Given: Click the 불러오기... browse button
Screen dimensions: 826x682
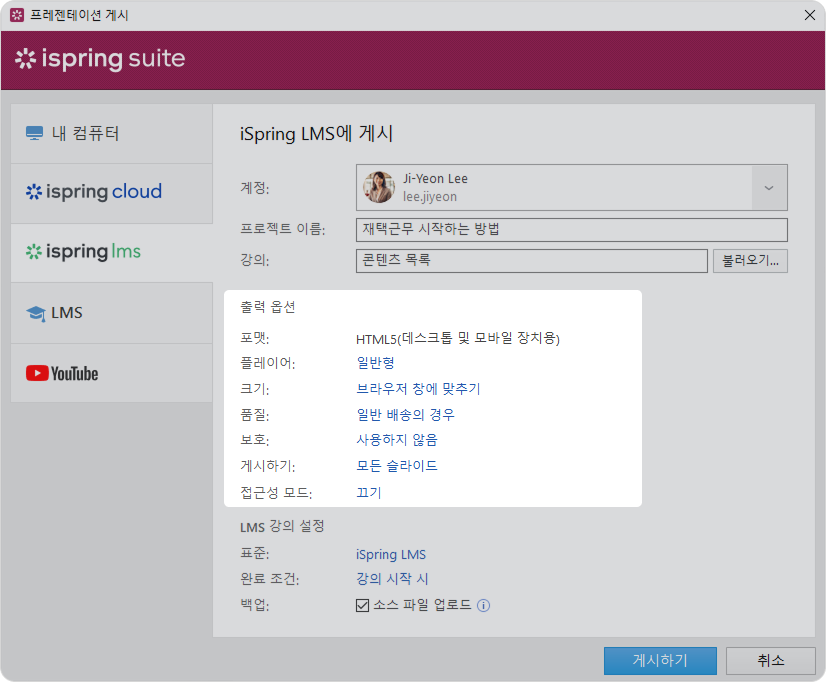Looking at the screenshot, I should (x=750, y=261).
